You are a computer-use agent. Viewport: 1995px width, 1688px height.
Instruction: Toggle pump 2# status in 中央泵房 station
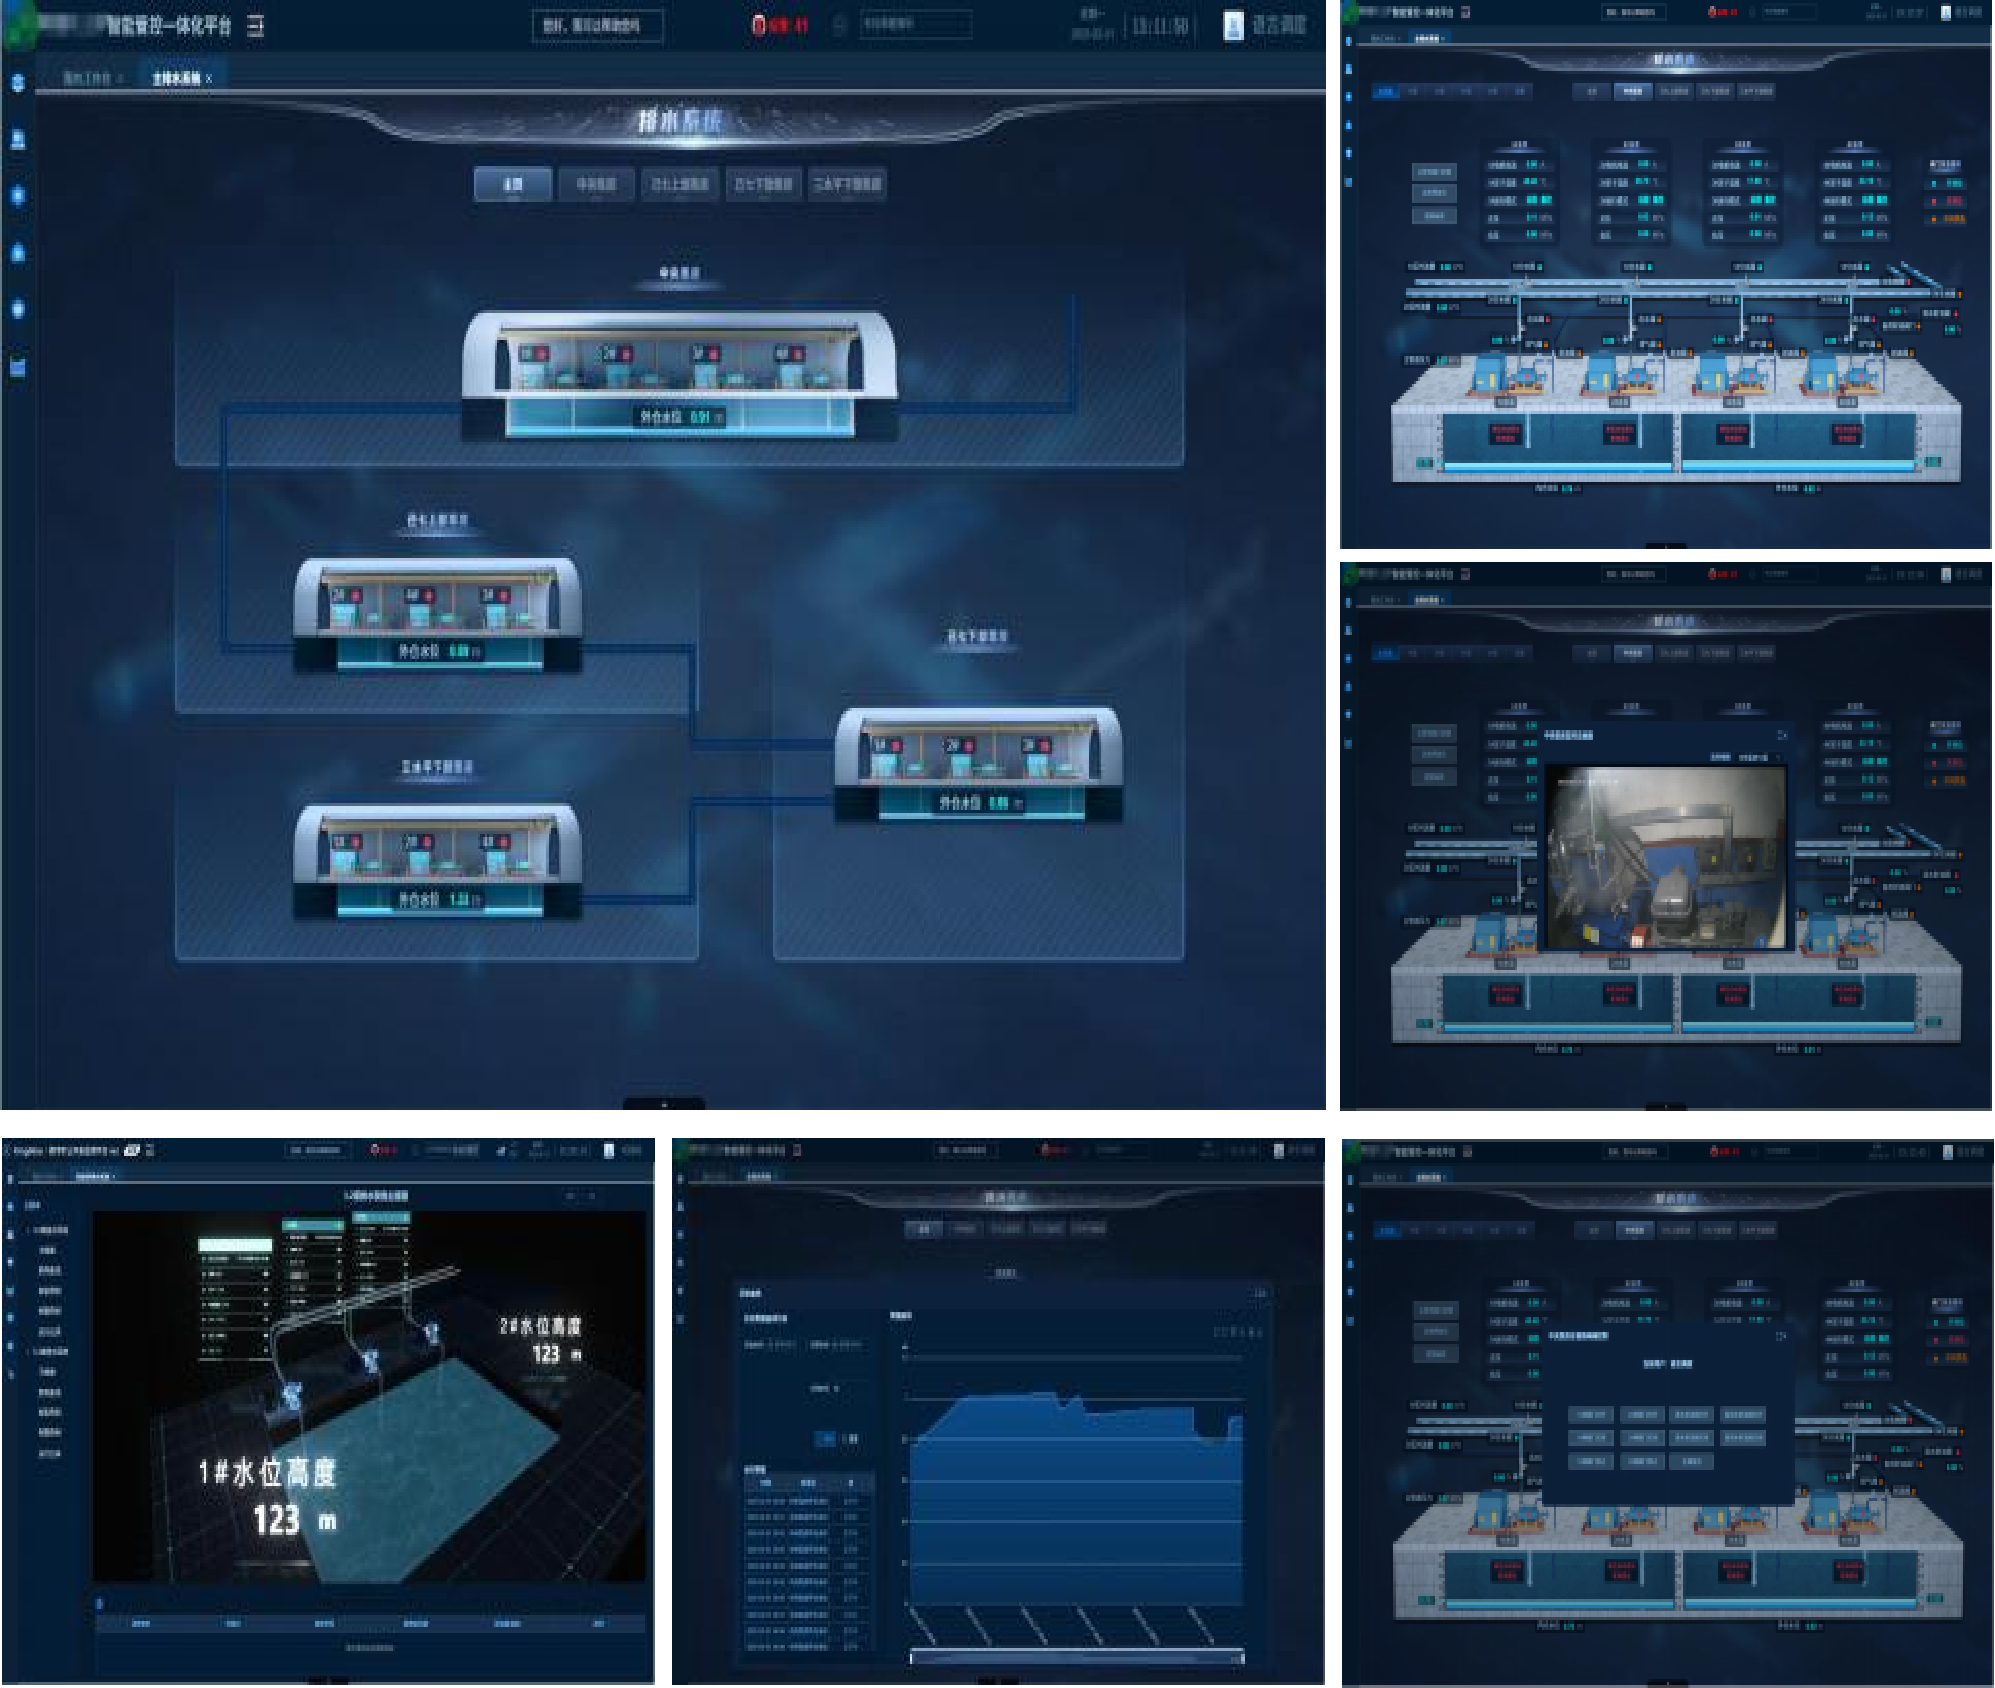tap(625, 354)
